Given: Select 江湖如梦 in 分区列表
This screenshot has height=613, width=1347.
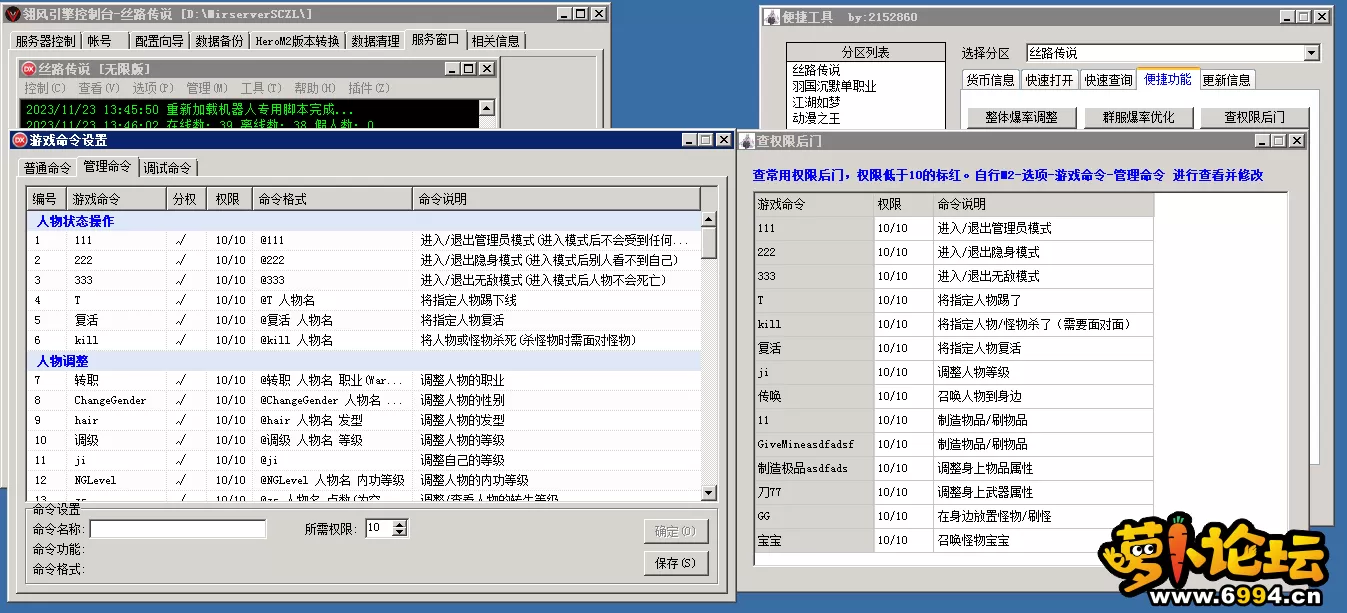Looking at the screenshot, I should tap(816, 102).
